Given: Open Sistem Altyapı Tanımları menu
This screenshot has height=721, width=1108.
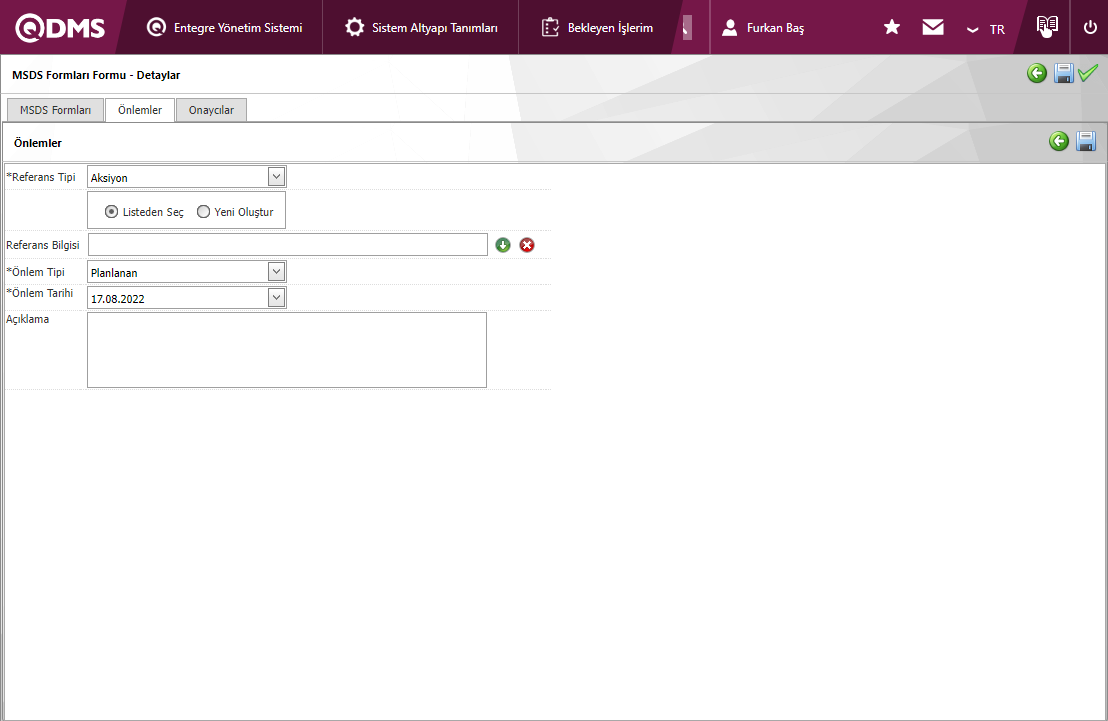Looking at the screenshot, I should (x=421, y=28).
